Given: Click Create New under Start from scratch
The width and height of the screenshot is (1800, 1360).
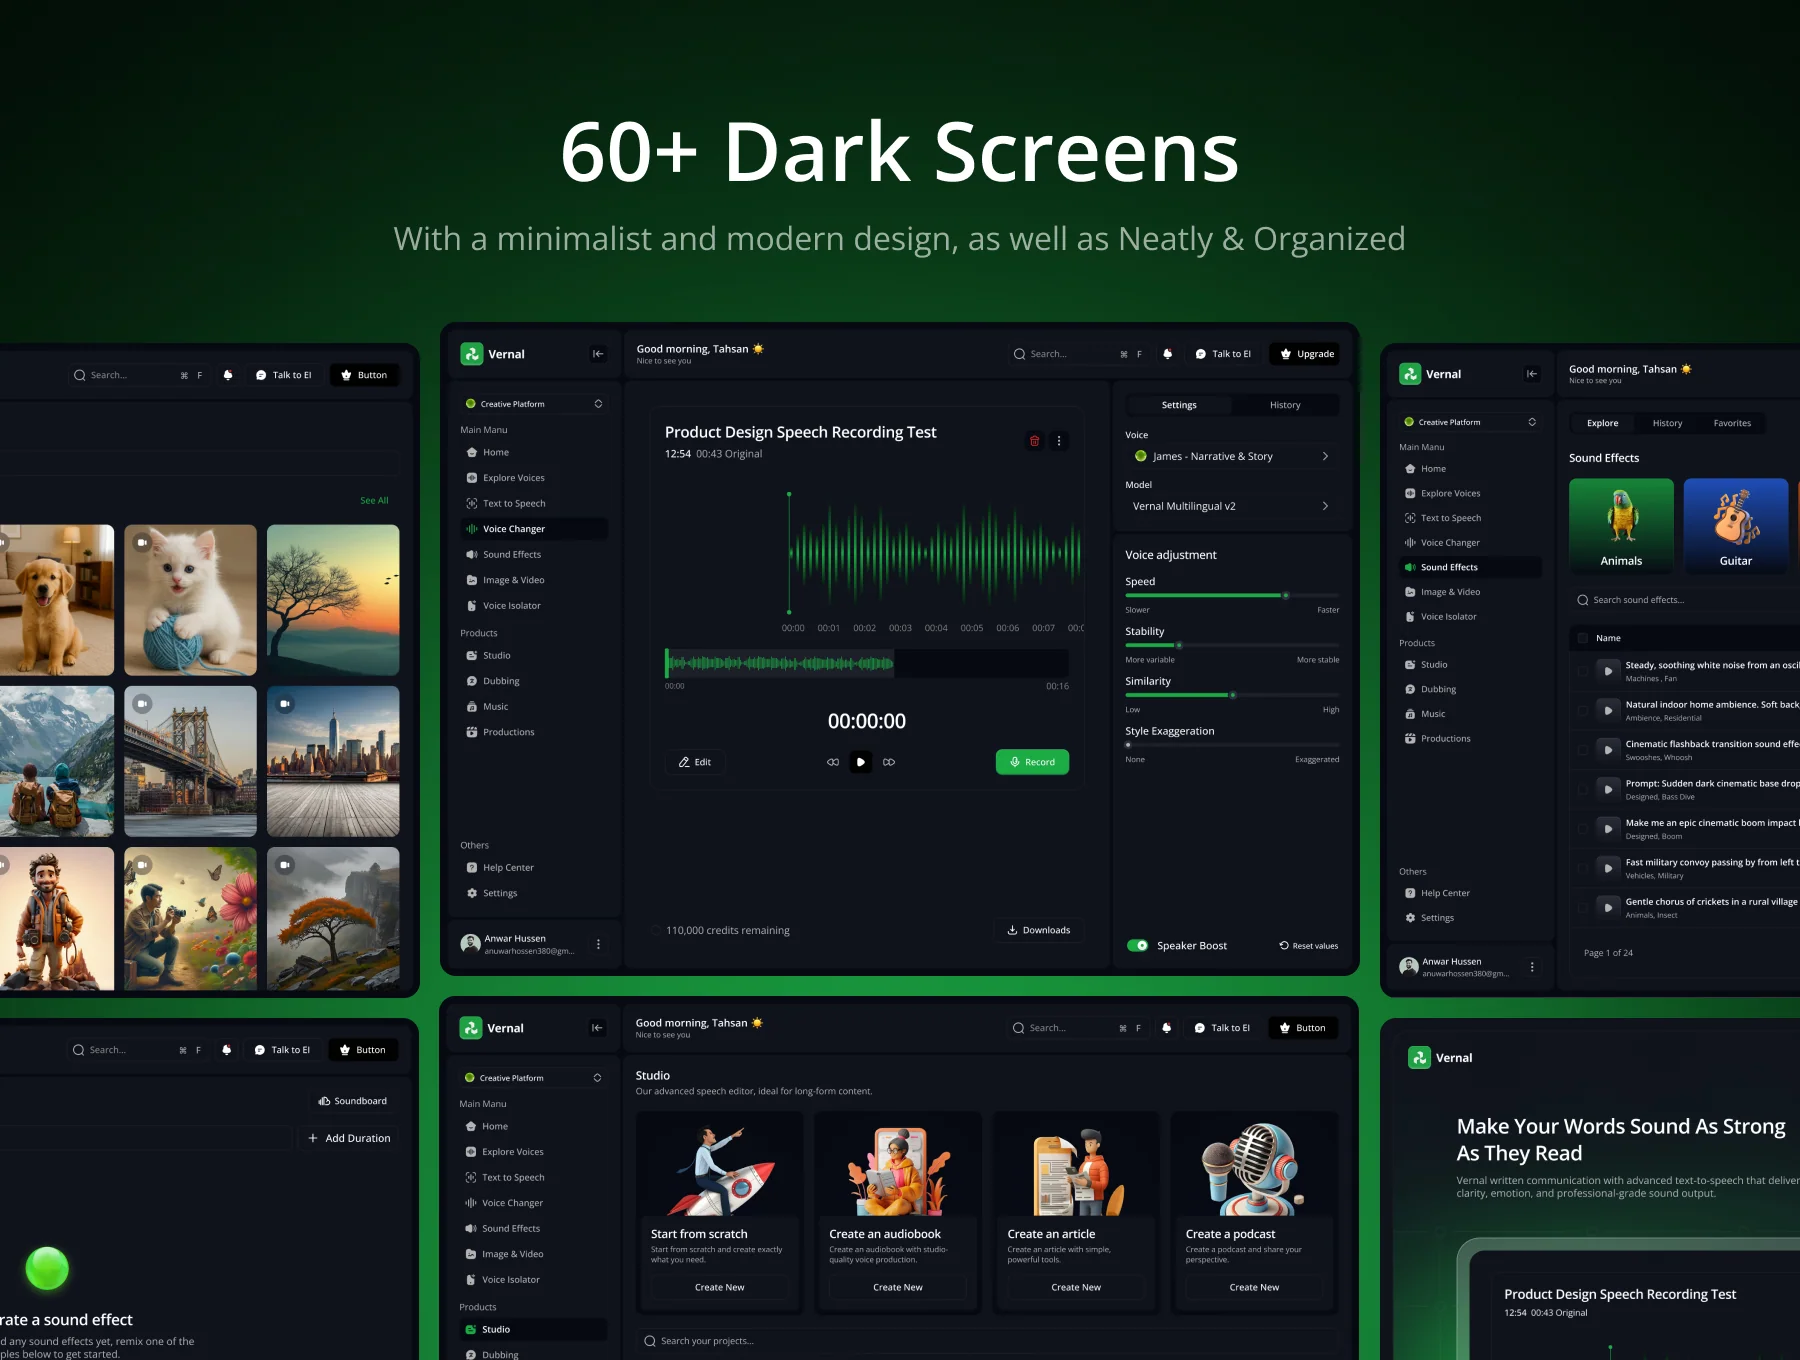Looking at the screenshot, I should [x=720, y=1287].
